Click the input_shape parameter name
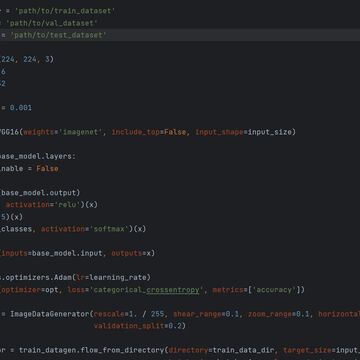Screen dimensions: 360x360 (x=219, y=132)
